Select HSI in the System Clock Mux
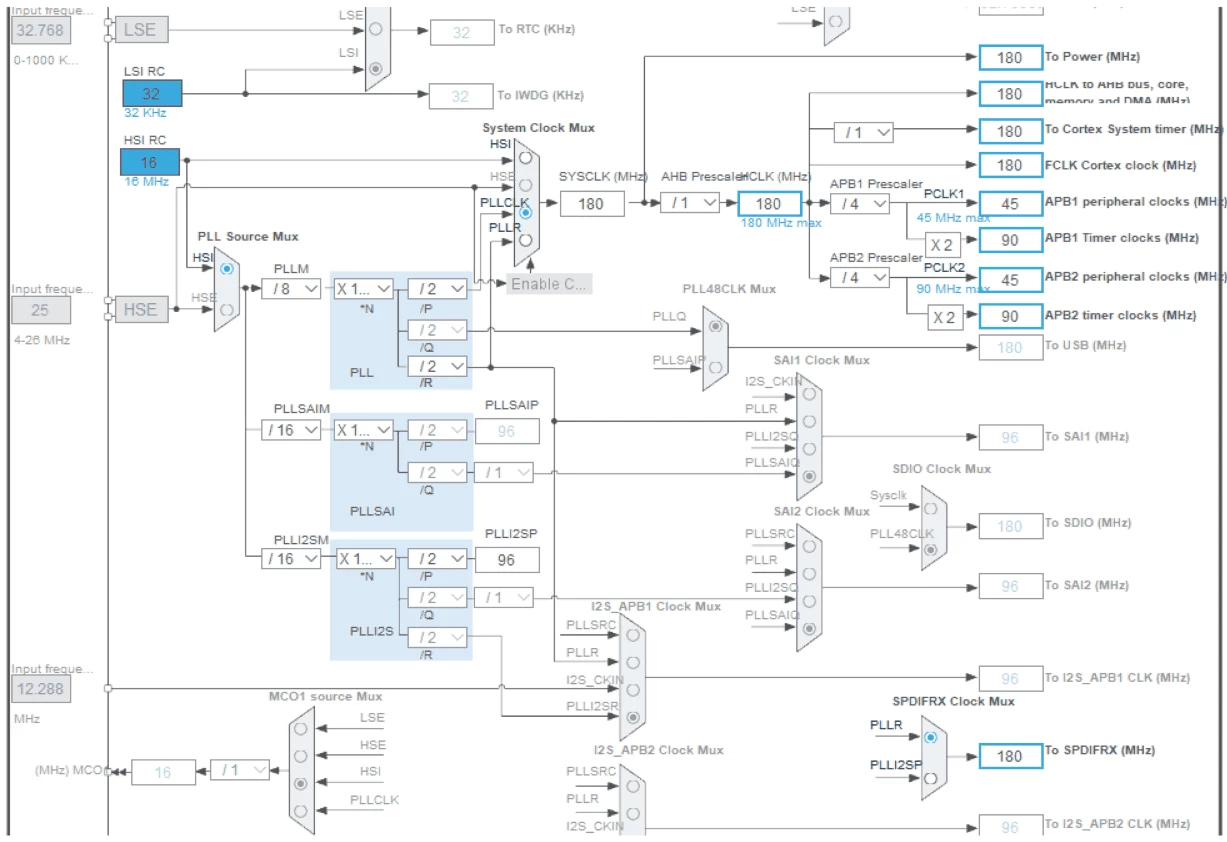1227x842 pixels. 526,159
